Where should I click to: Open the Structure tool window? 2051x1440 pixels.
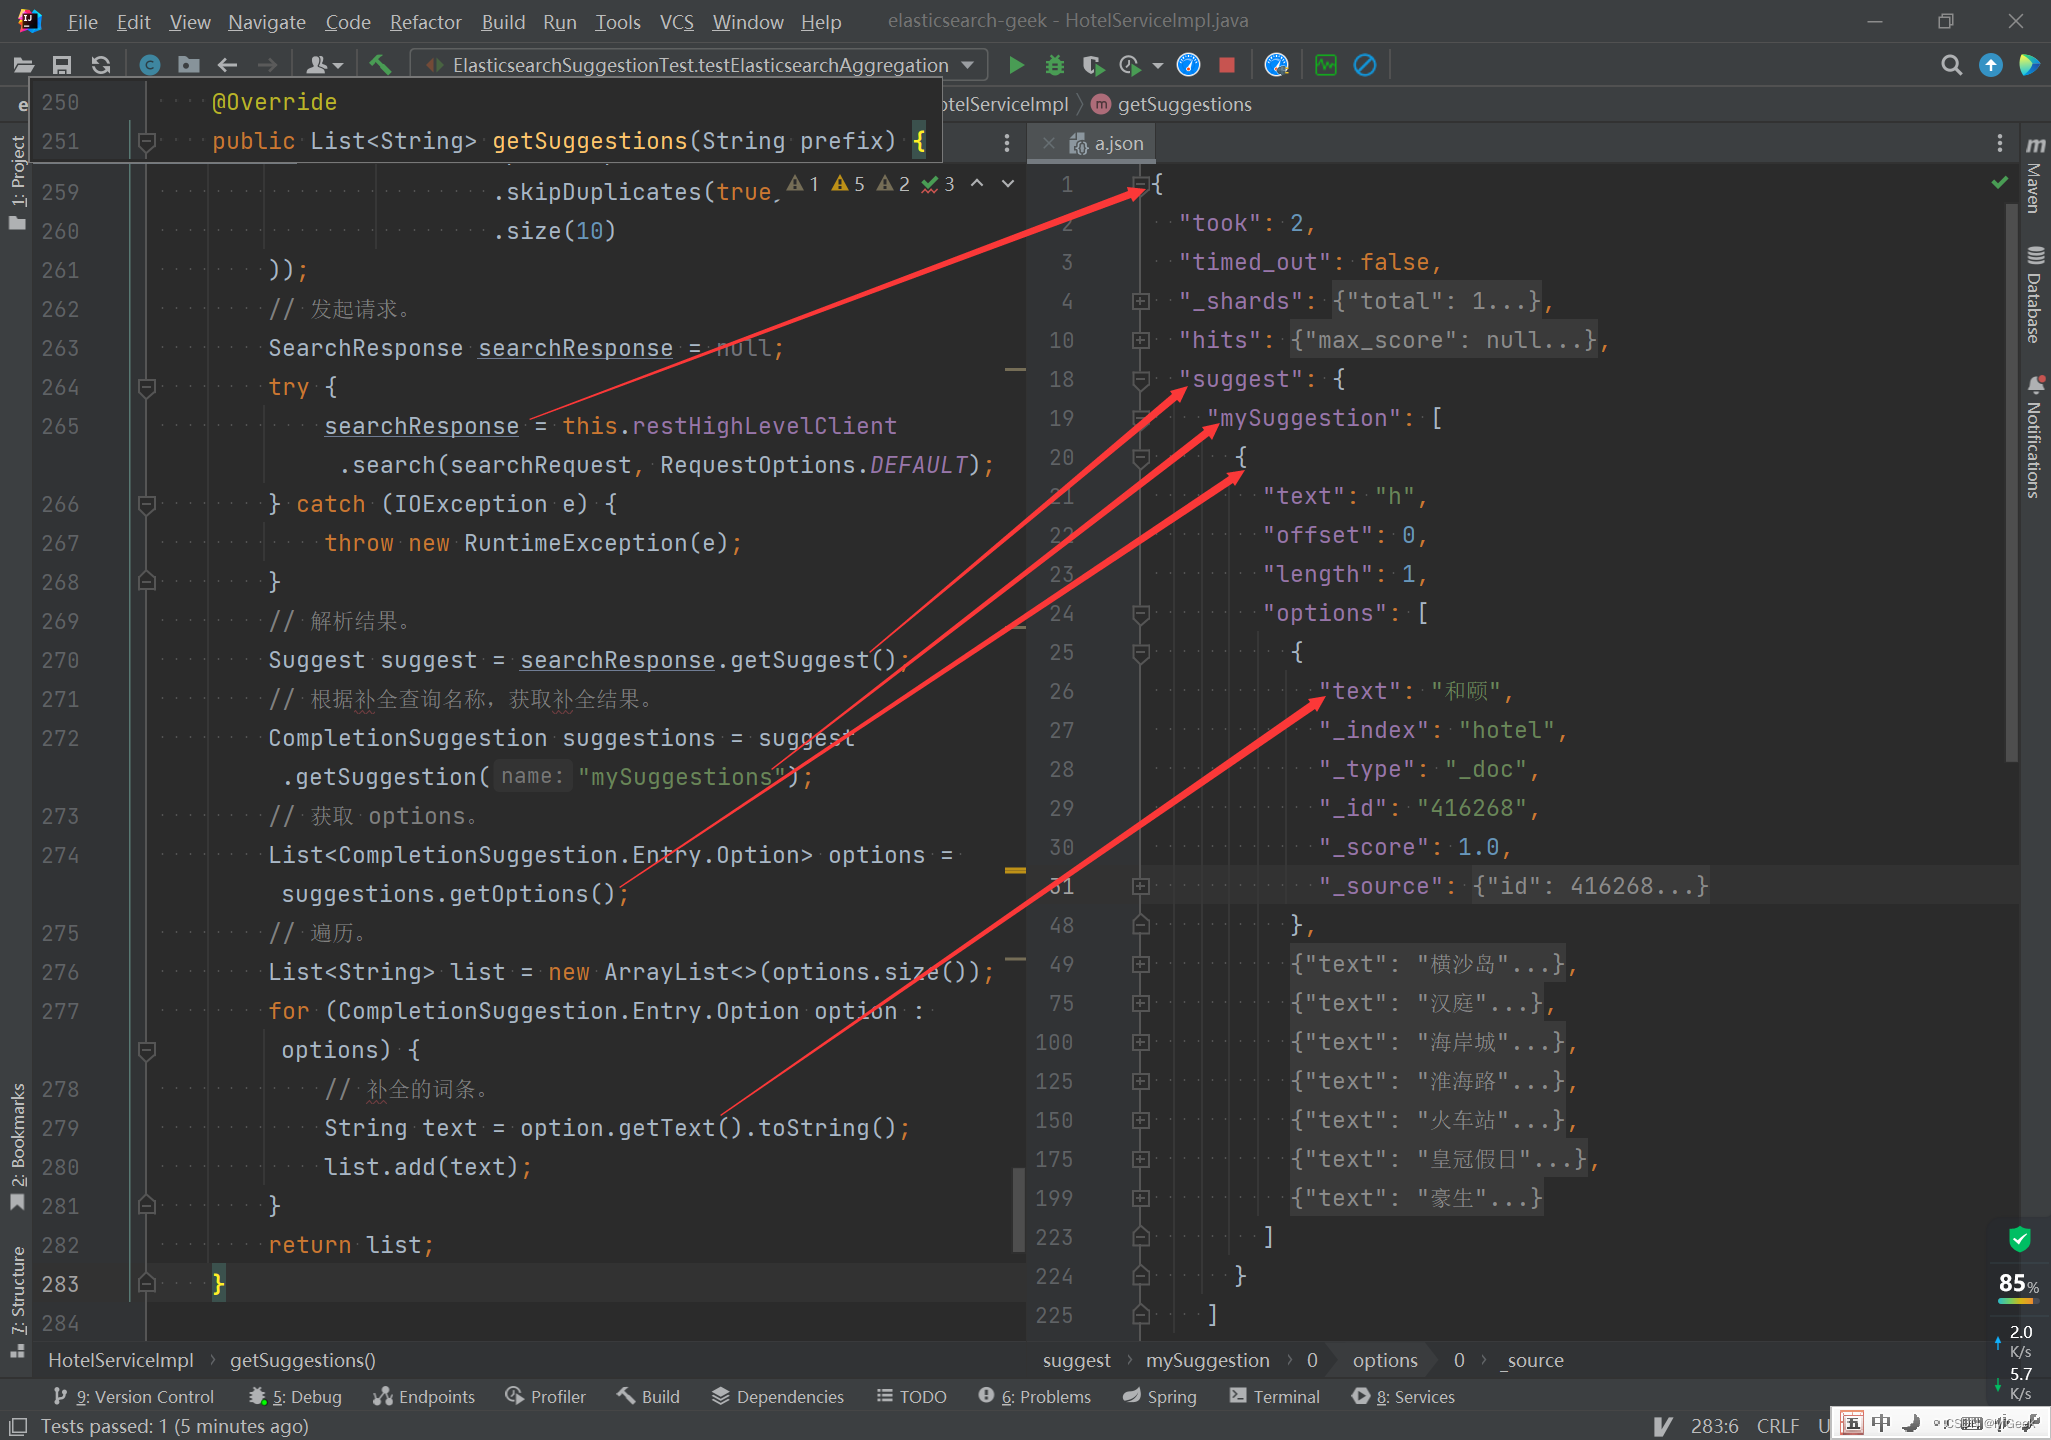17,1301
